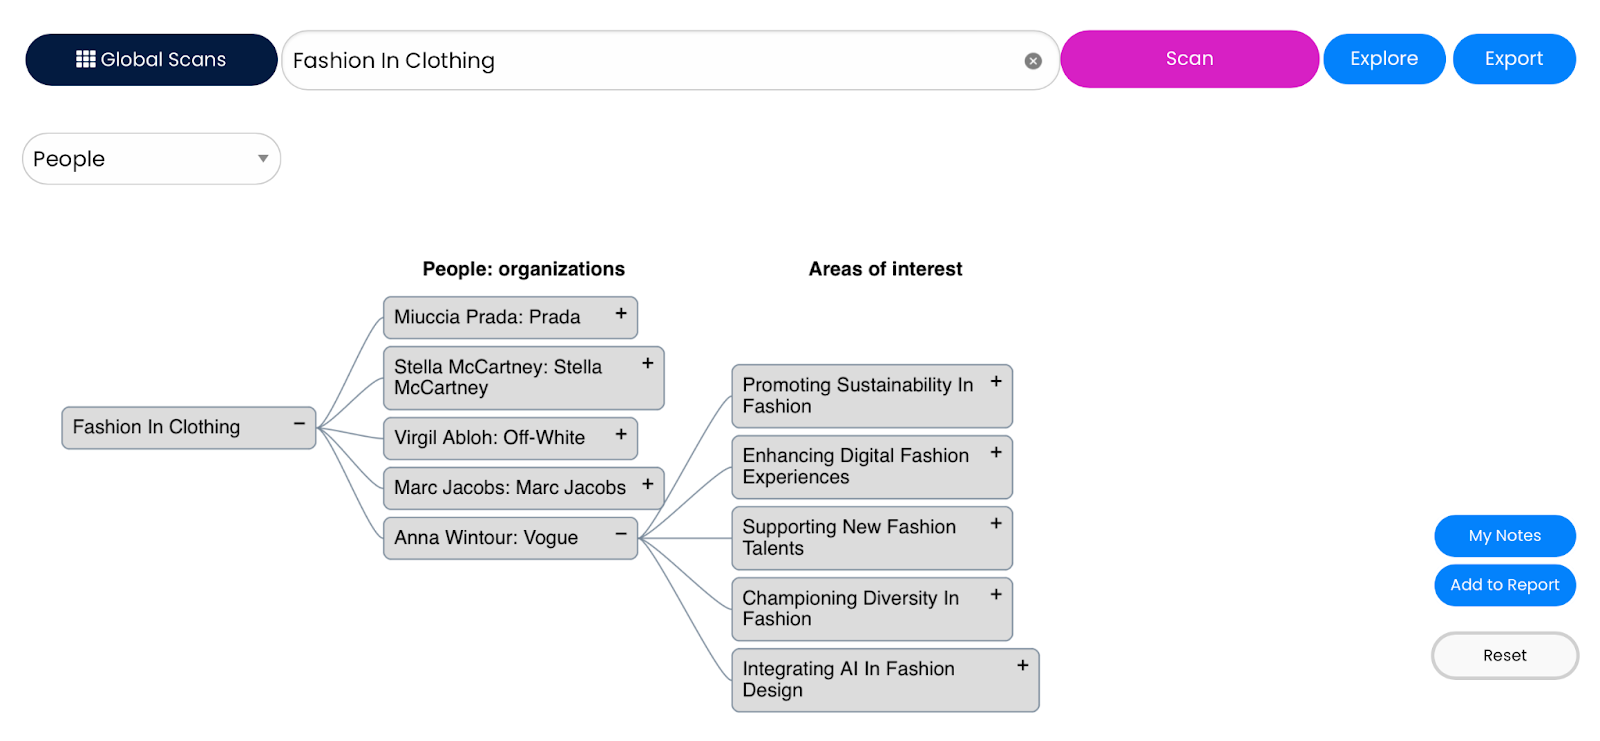1600x741 pixels.
Task: Clear the search field with the X icon
Action: pyautogui.click(x=1033, y=61)
